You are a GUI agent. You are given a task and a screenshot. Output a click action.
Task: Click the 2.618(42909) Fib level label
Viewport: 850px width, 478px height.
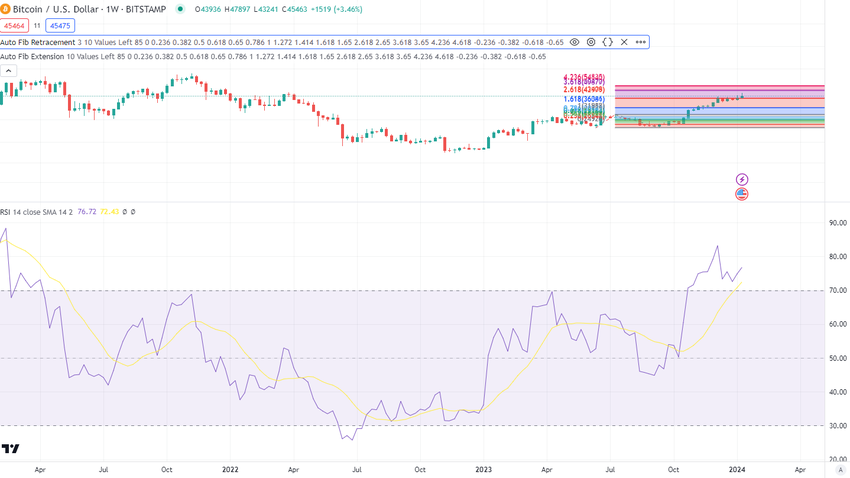click(x=584, y=89)
